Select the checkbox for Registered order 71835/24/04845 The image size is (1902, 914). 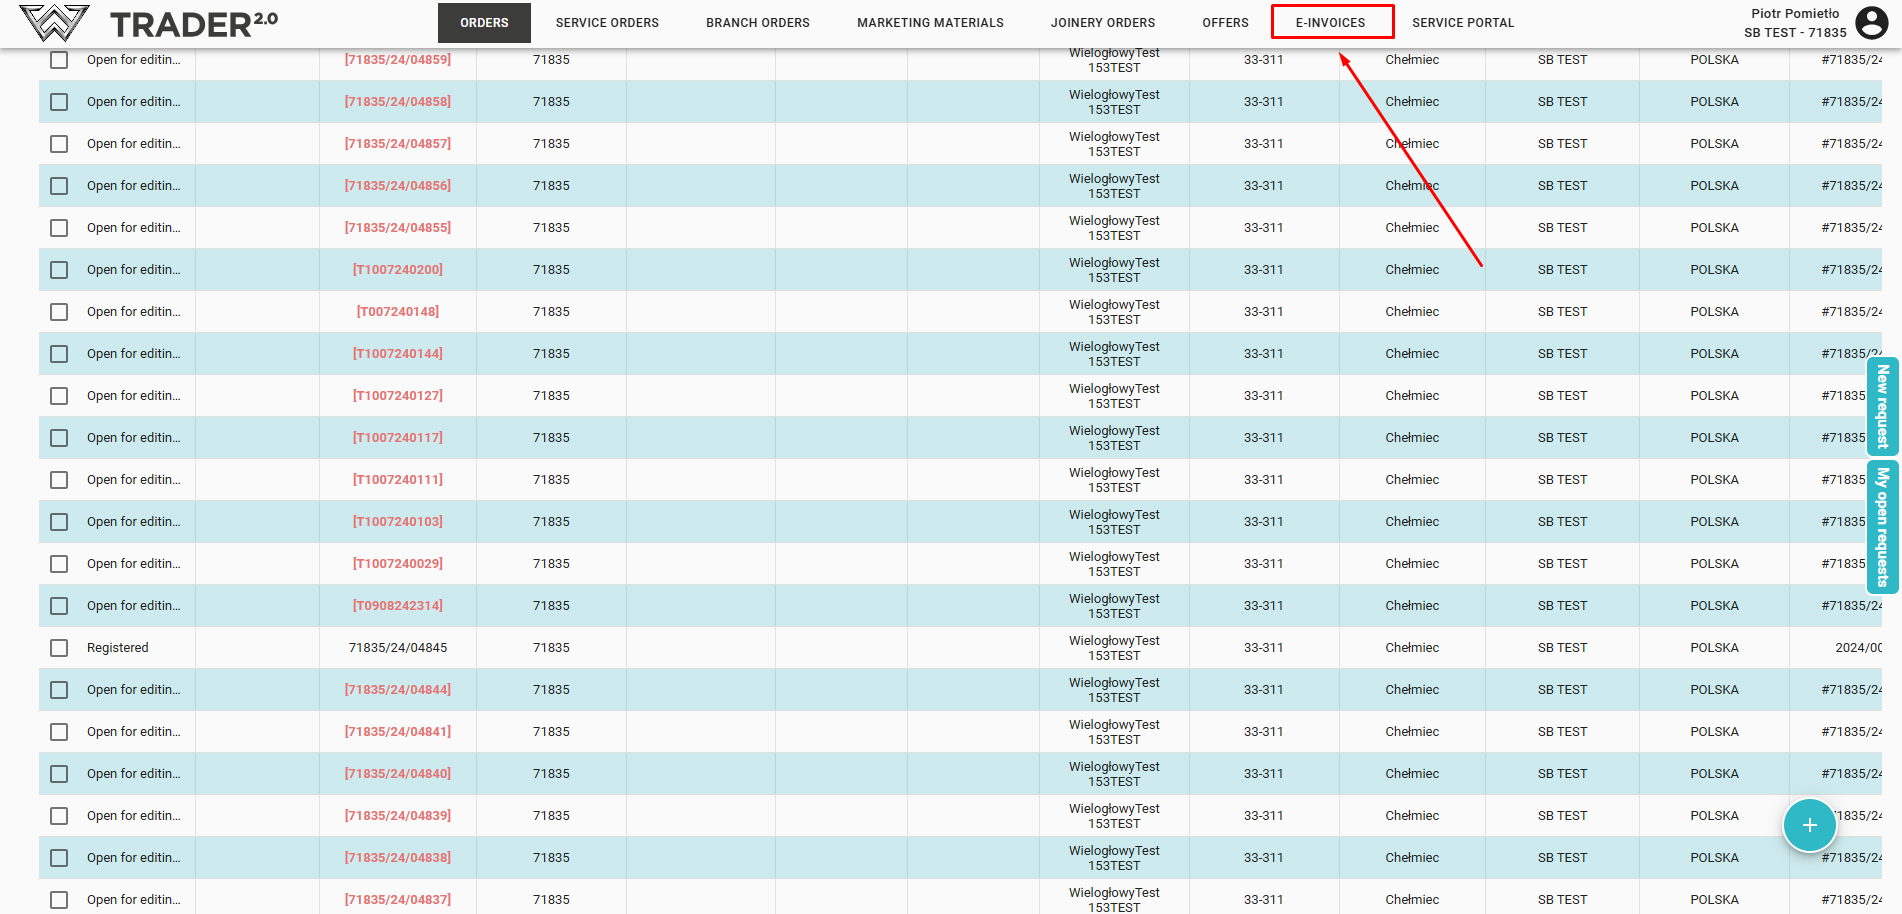(60, 648)
